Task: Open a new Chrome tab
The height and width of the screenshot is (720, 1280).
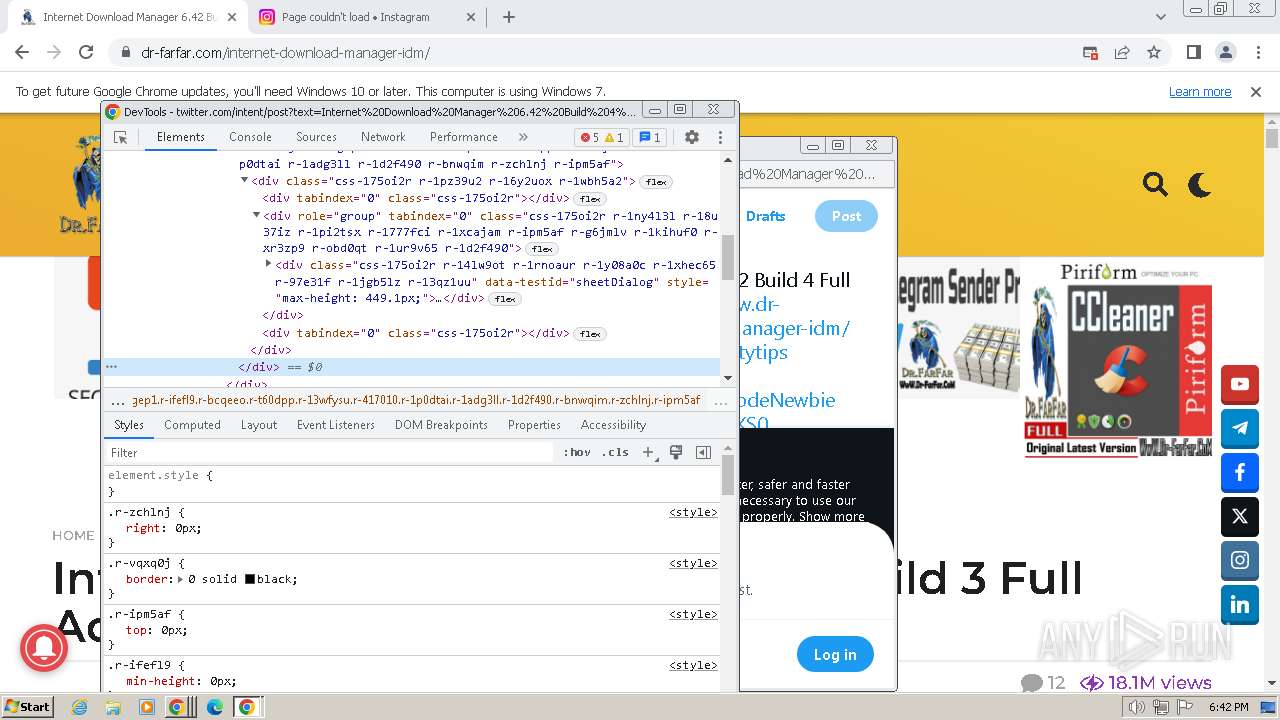Action: coord(509,17)
